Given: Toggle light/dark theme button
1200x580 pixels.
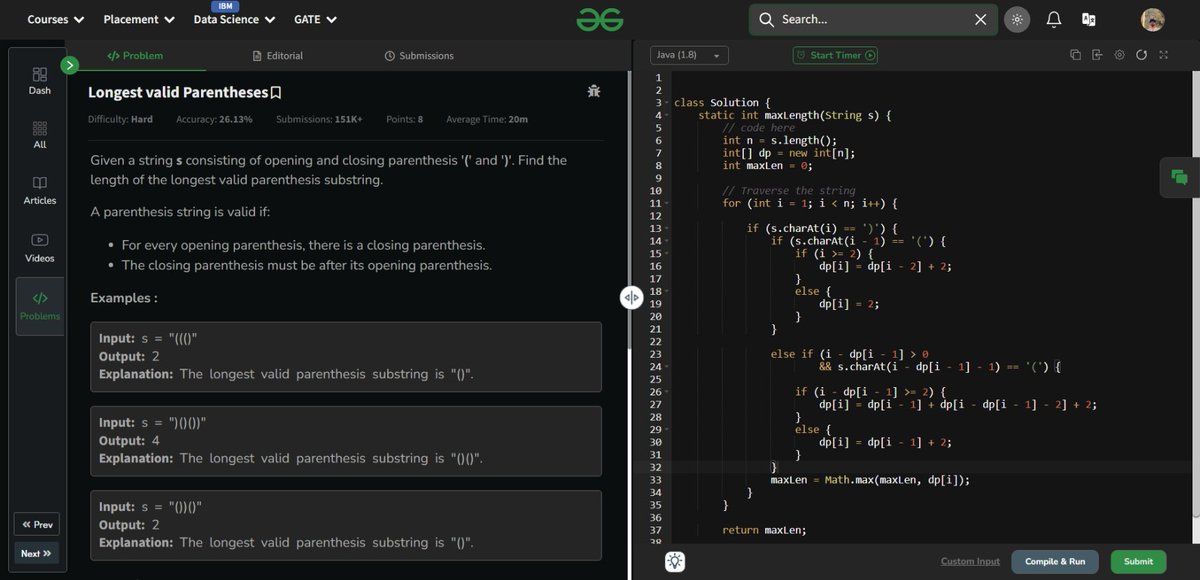Looking at the screenshot, I should (1017, 19).
